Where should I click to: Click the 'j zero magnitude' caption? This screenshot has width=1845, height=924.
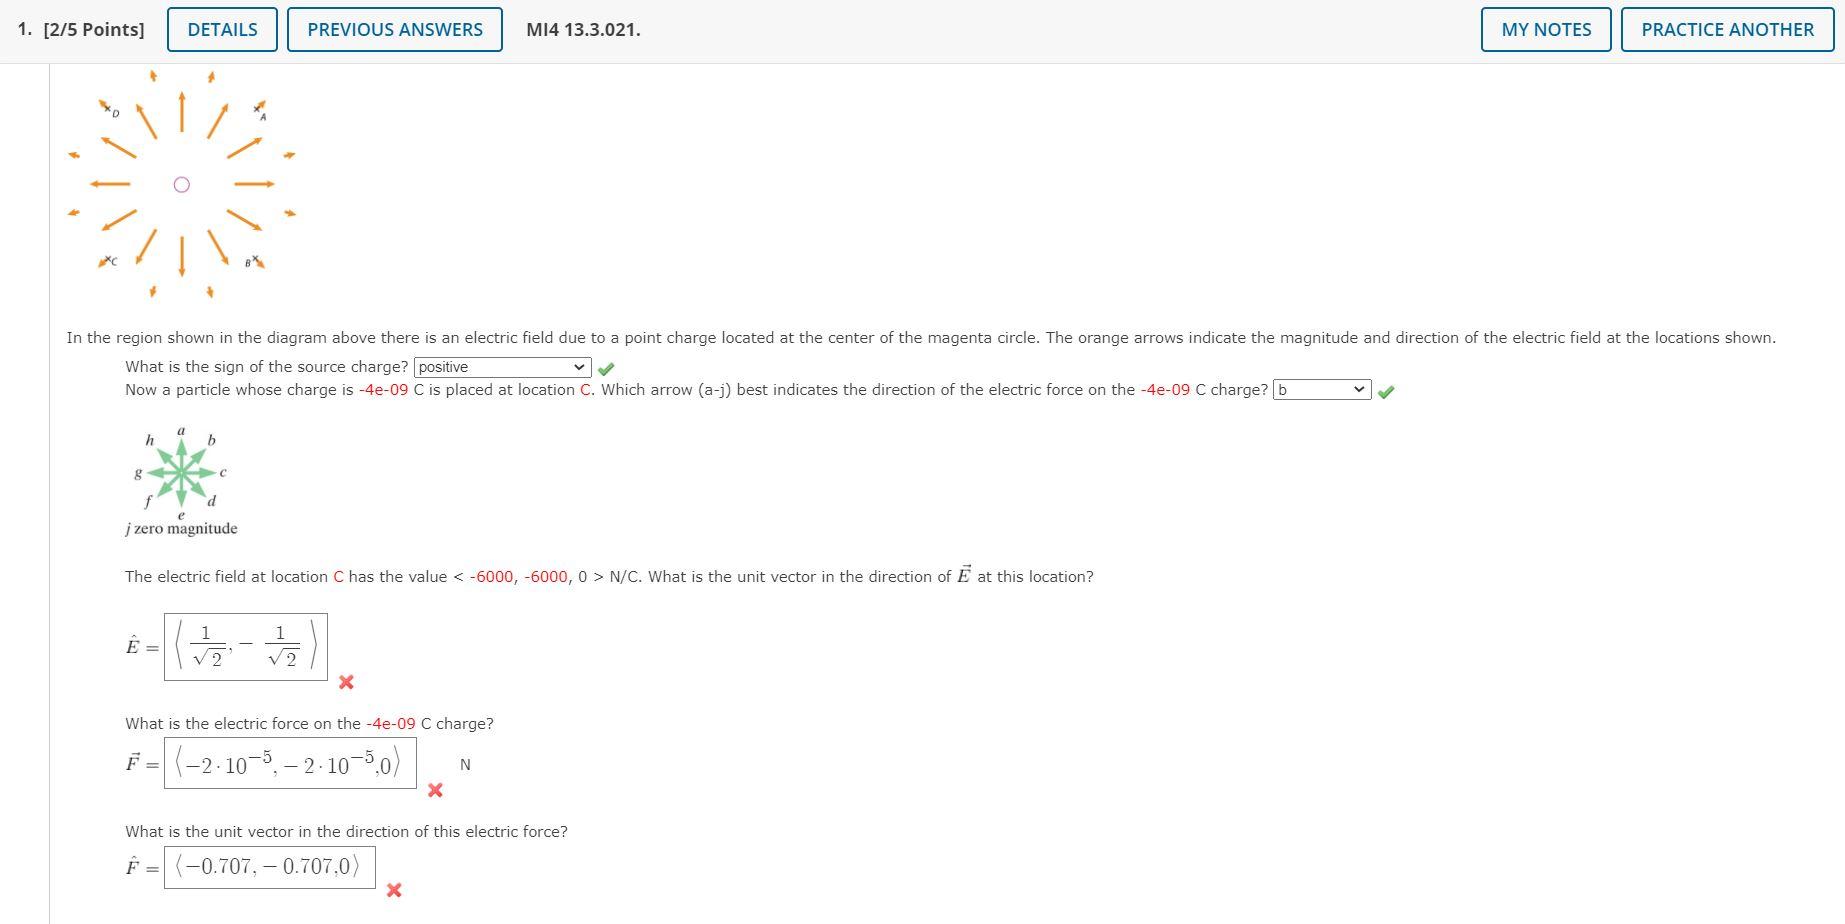pyautogui.click(x=181, y=529)
